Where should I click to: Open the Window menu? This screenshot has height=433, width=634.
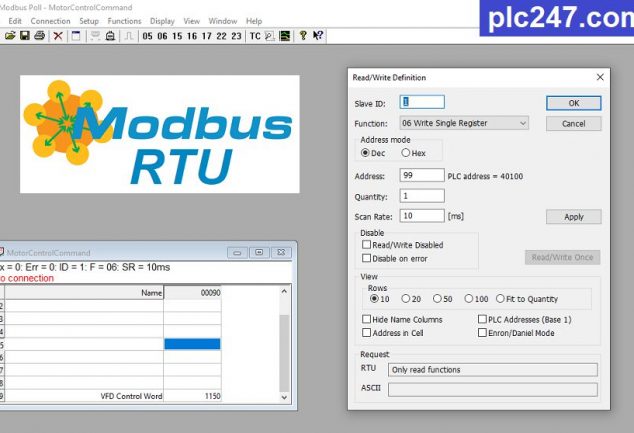pyautogui.click(x=223, y=21)
